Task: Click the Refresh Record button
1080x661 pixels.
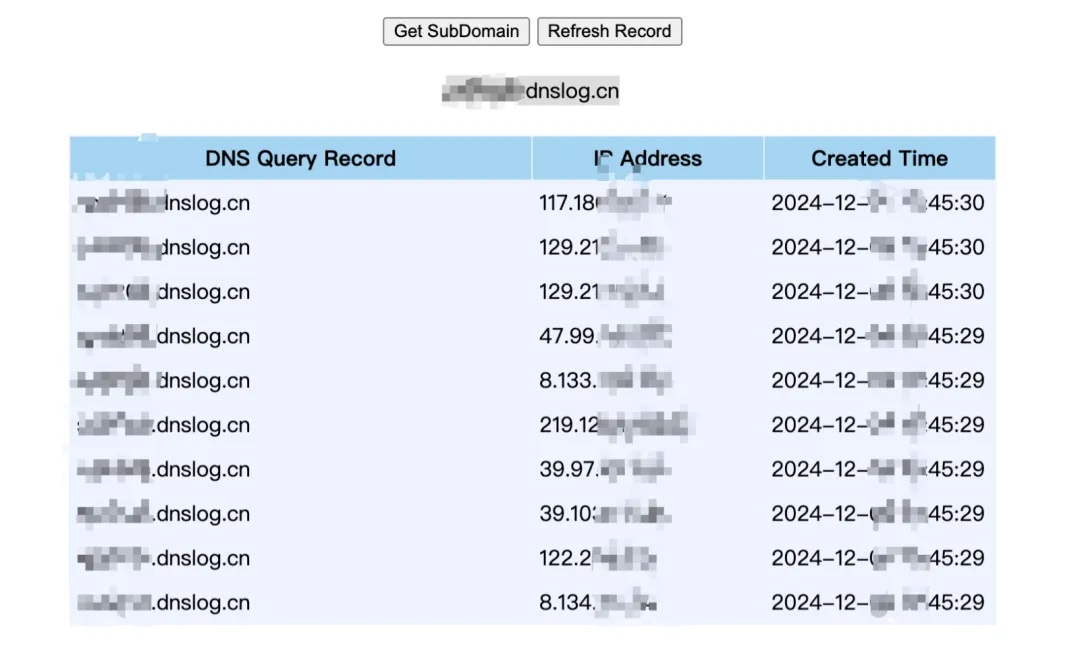Action: (x=610, y=32)
